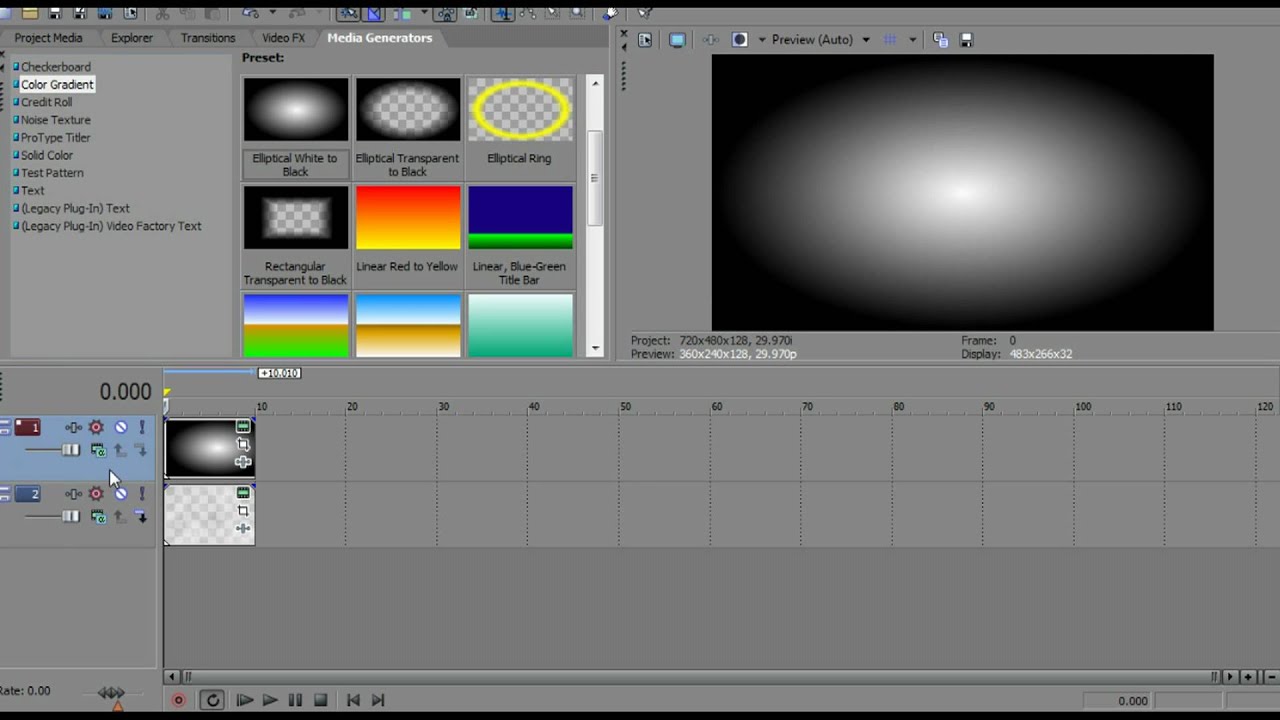
Task: Open Event Pan/Crop on track 1 event
Action: [243, 444]
